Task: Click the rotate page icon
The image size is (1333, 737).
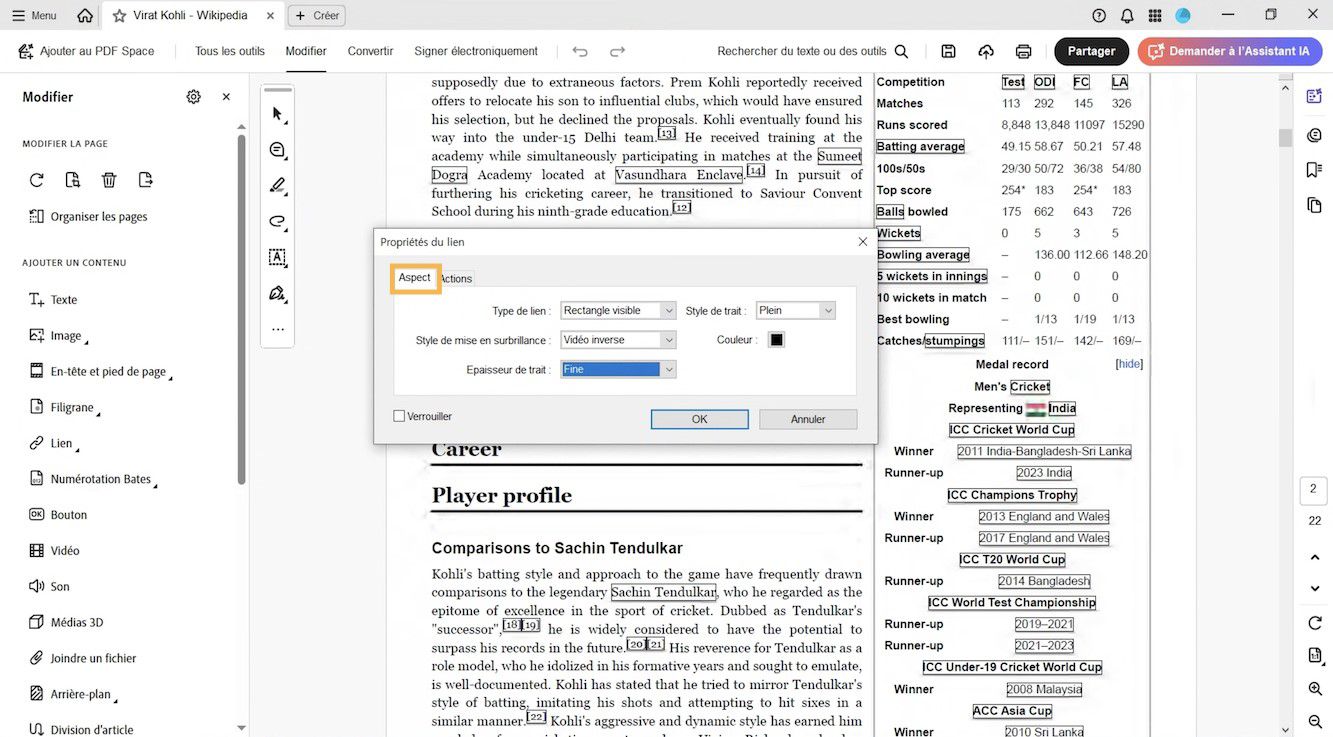Action: [37, 180]
